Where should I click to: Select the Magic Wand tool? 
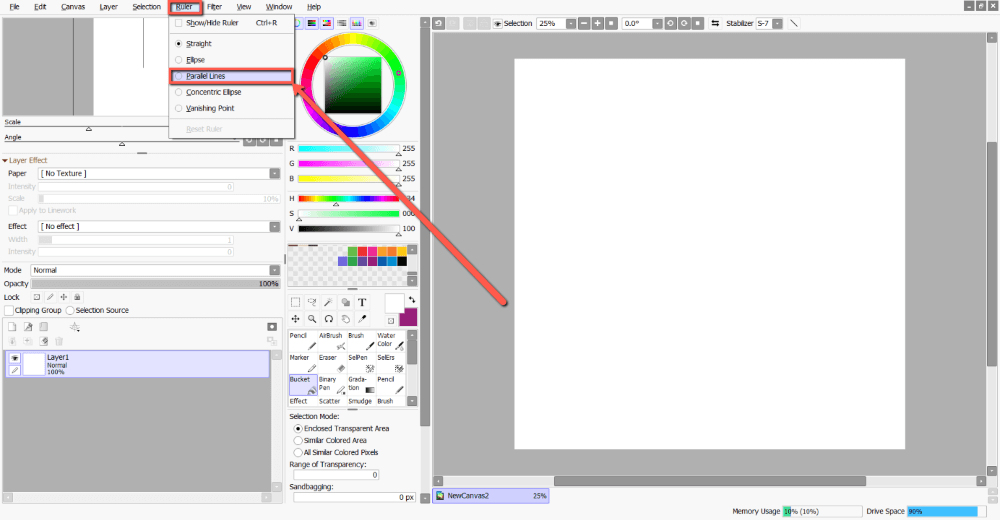tap(328, 302)
